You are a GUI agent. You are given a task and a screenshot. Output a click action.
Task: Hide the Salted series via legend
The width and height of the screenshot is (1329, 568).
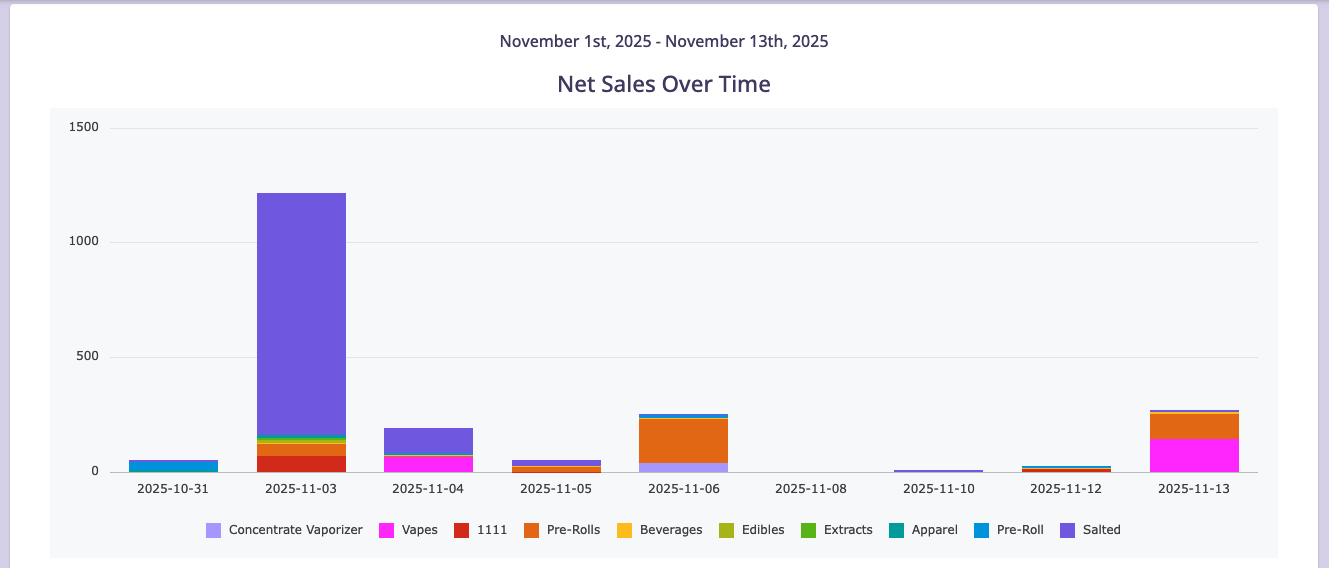[1101, 530]
